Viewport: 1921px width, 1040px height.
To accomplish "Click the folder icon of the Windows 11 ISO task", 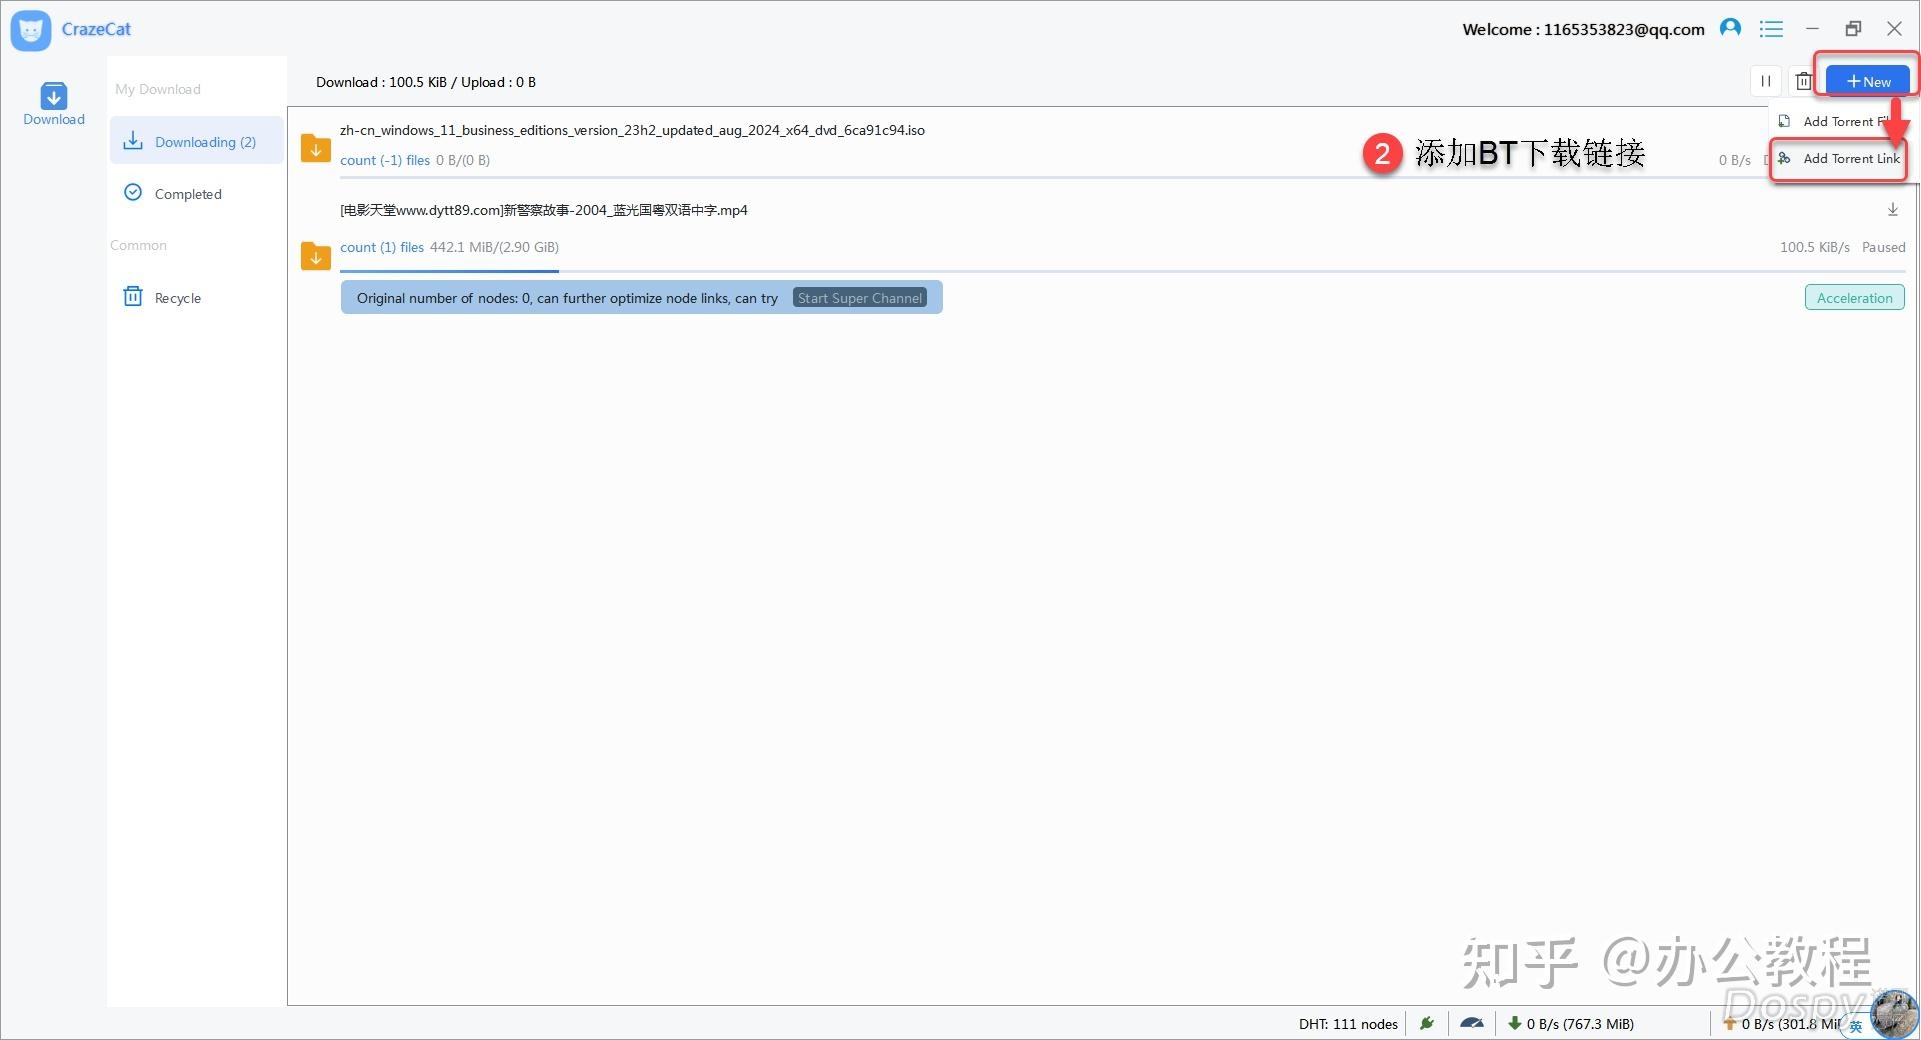I will [x=316, y=148].
